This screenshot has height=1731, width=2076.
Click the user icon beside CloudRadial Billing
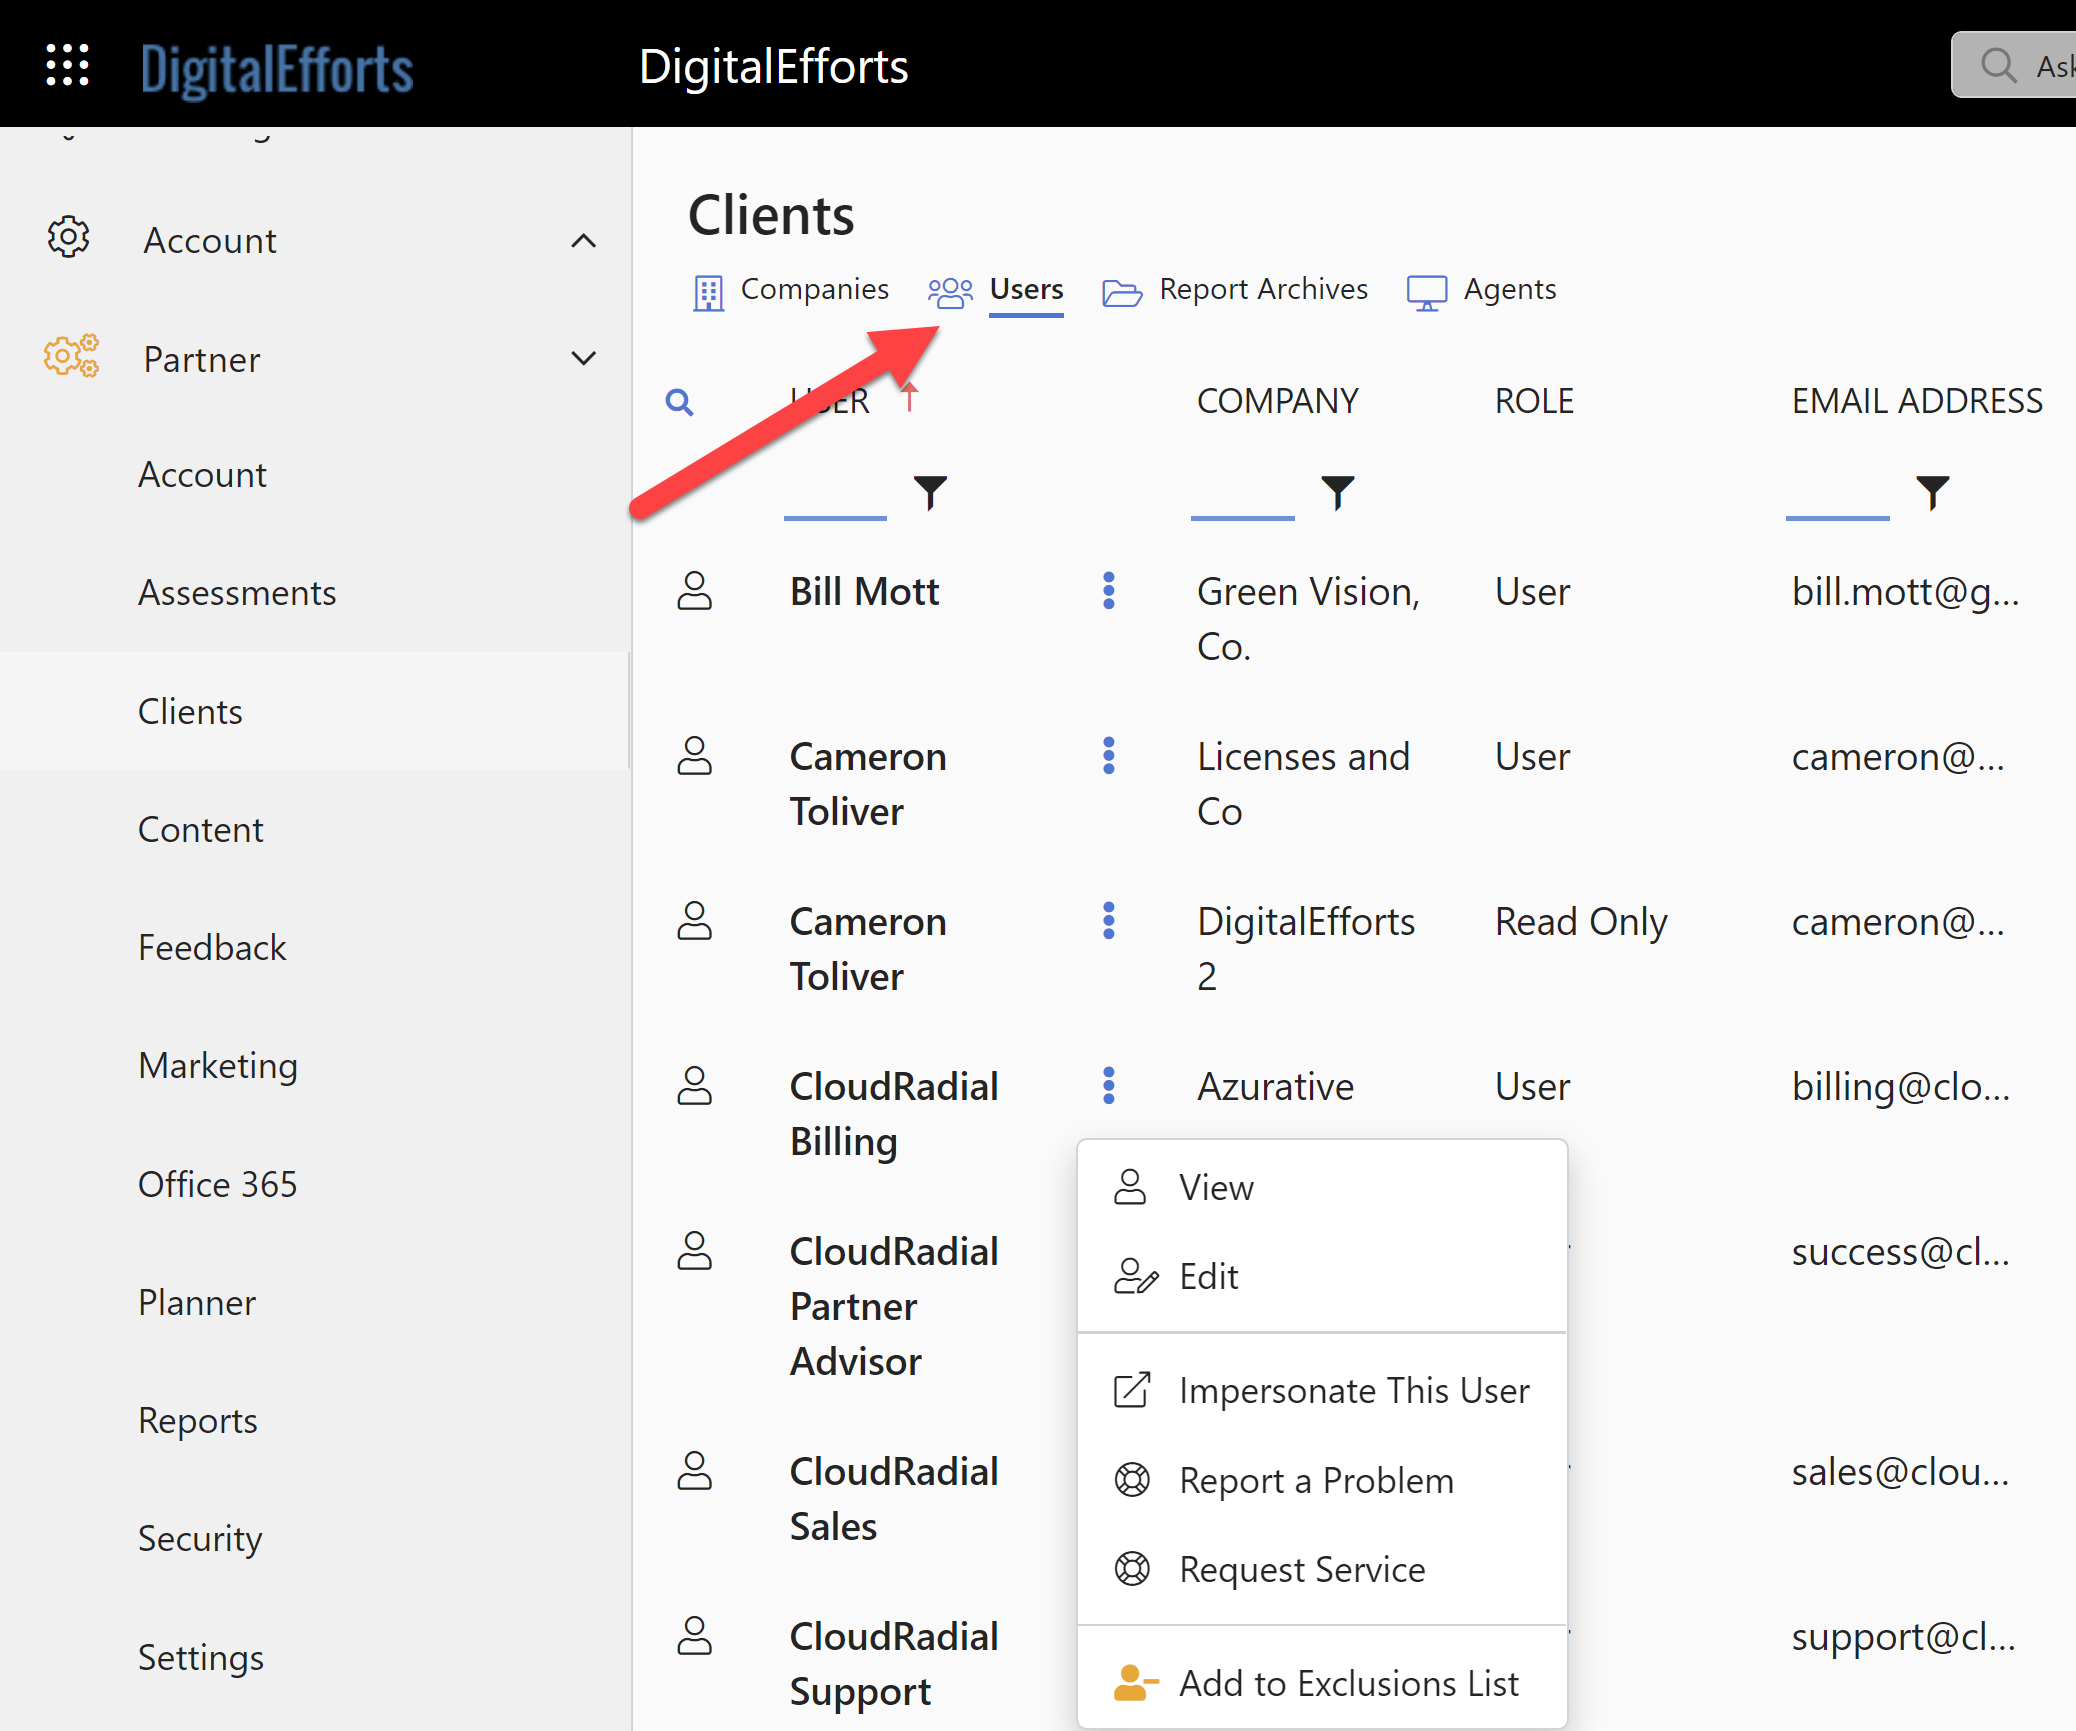(694, 1086)
